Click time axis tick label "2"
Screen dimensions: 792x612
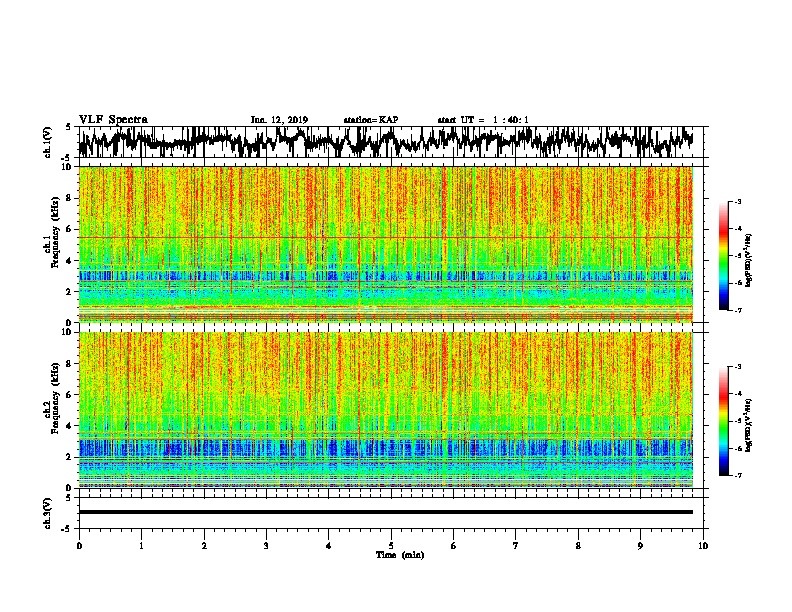pyautogui.click(x=204, y=545)
